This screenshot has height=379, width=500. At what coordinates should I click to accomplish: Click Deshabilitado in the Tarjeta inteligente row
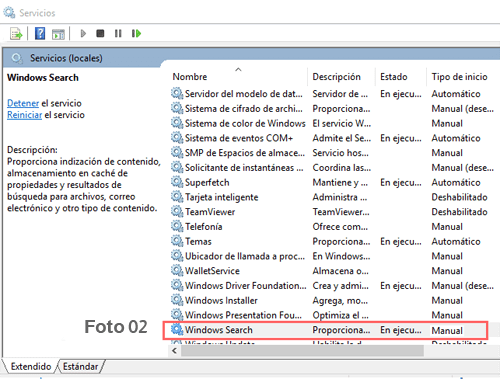pos(459,197)
